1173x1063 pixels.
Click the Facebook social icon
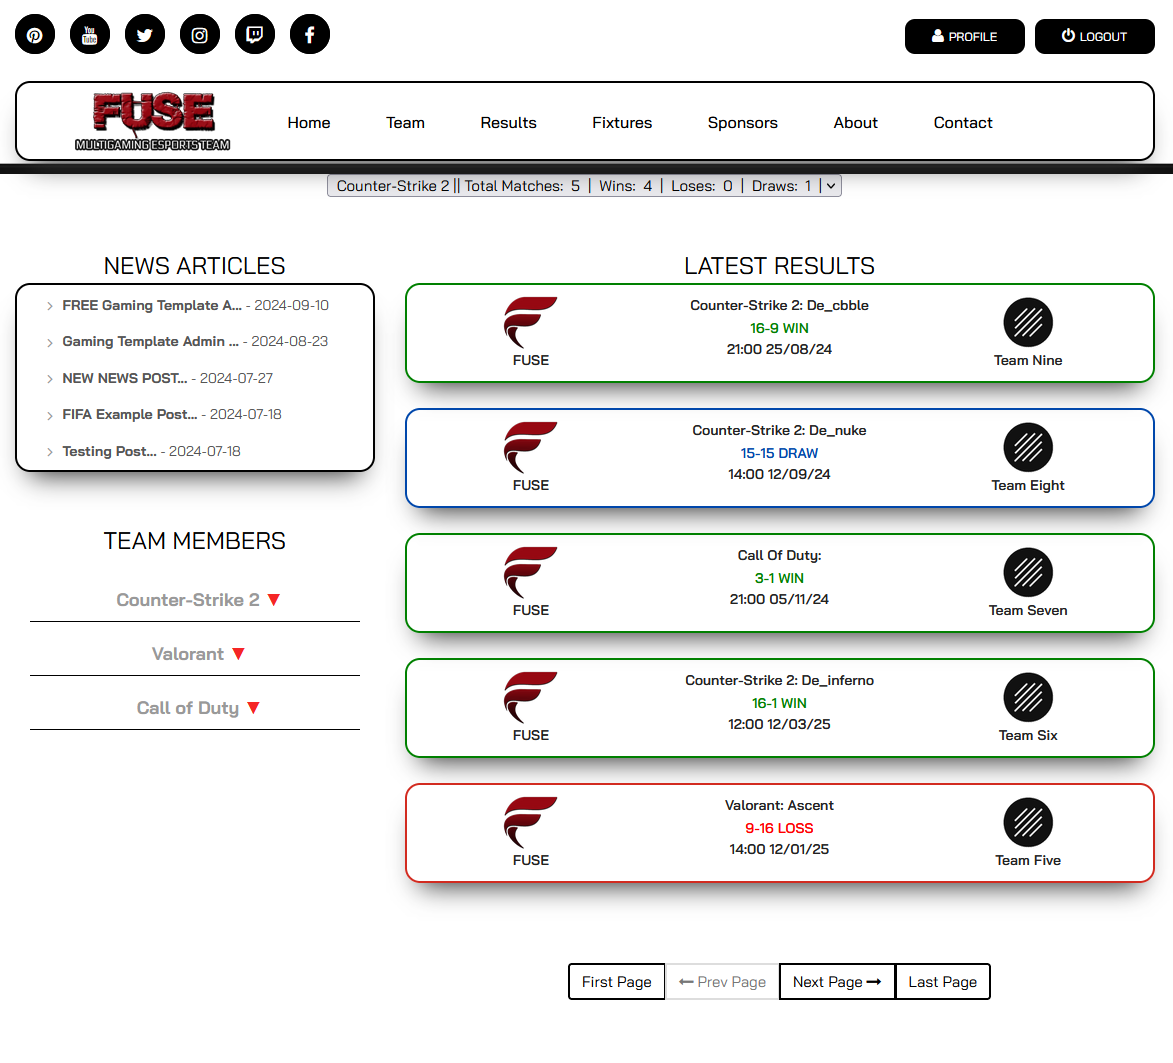(310, 35)
